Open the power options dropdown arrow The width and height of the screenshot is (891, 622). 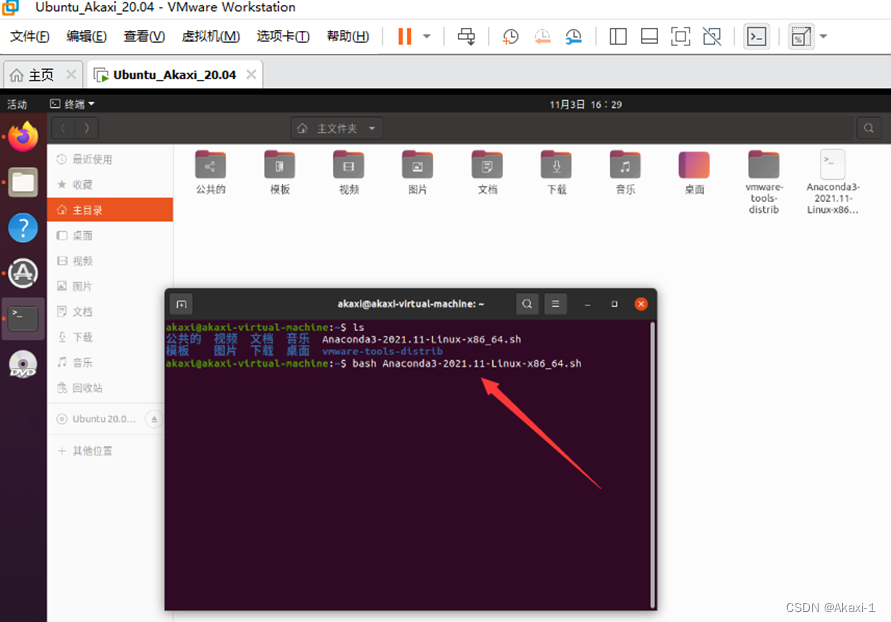[x=427, y=37]
